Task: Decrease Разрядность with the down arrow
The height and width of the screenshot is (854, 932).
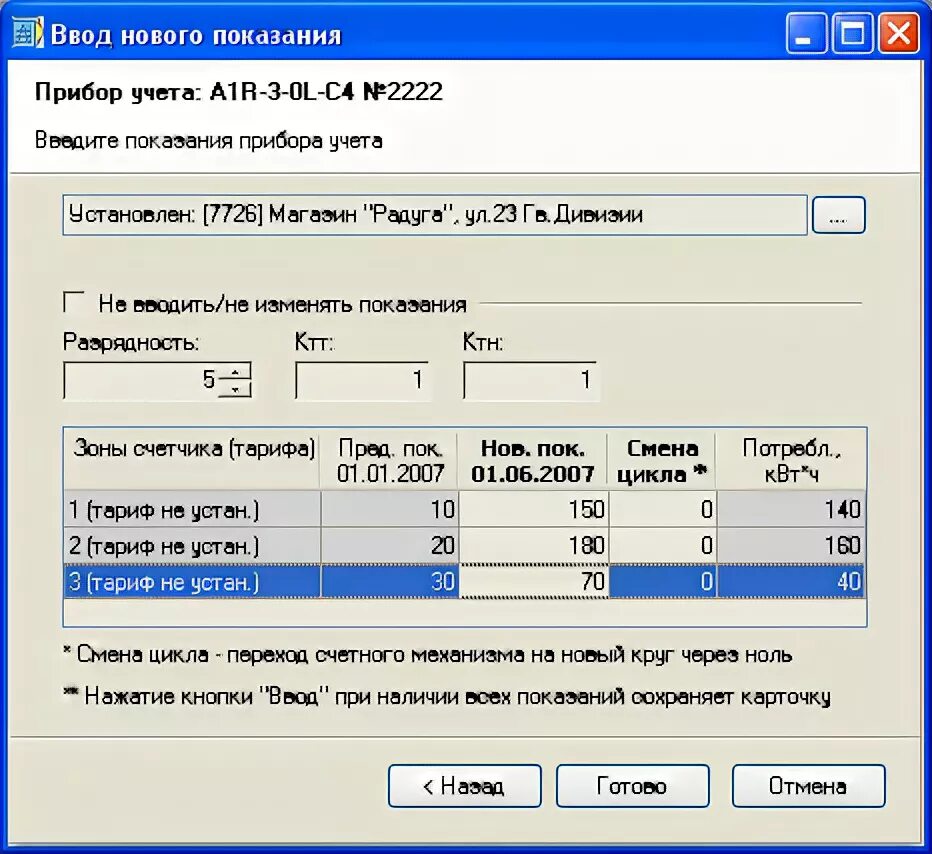Action: pyautogui.click(x=236, y=389)
